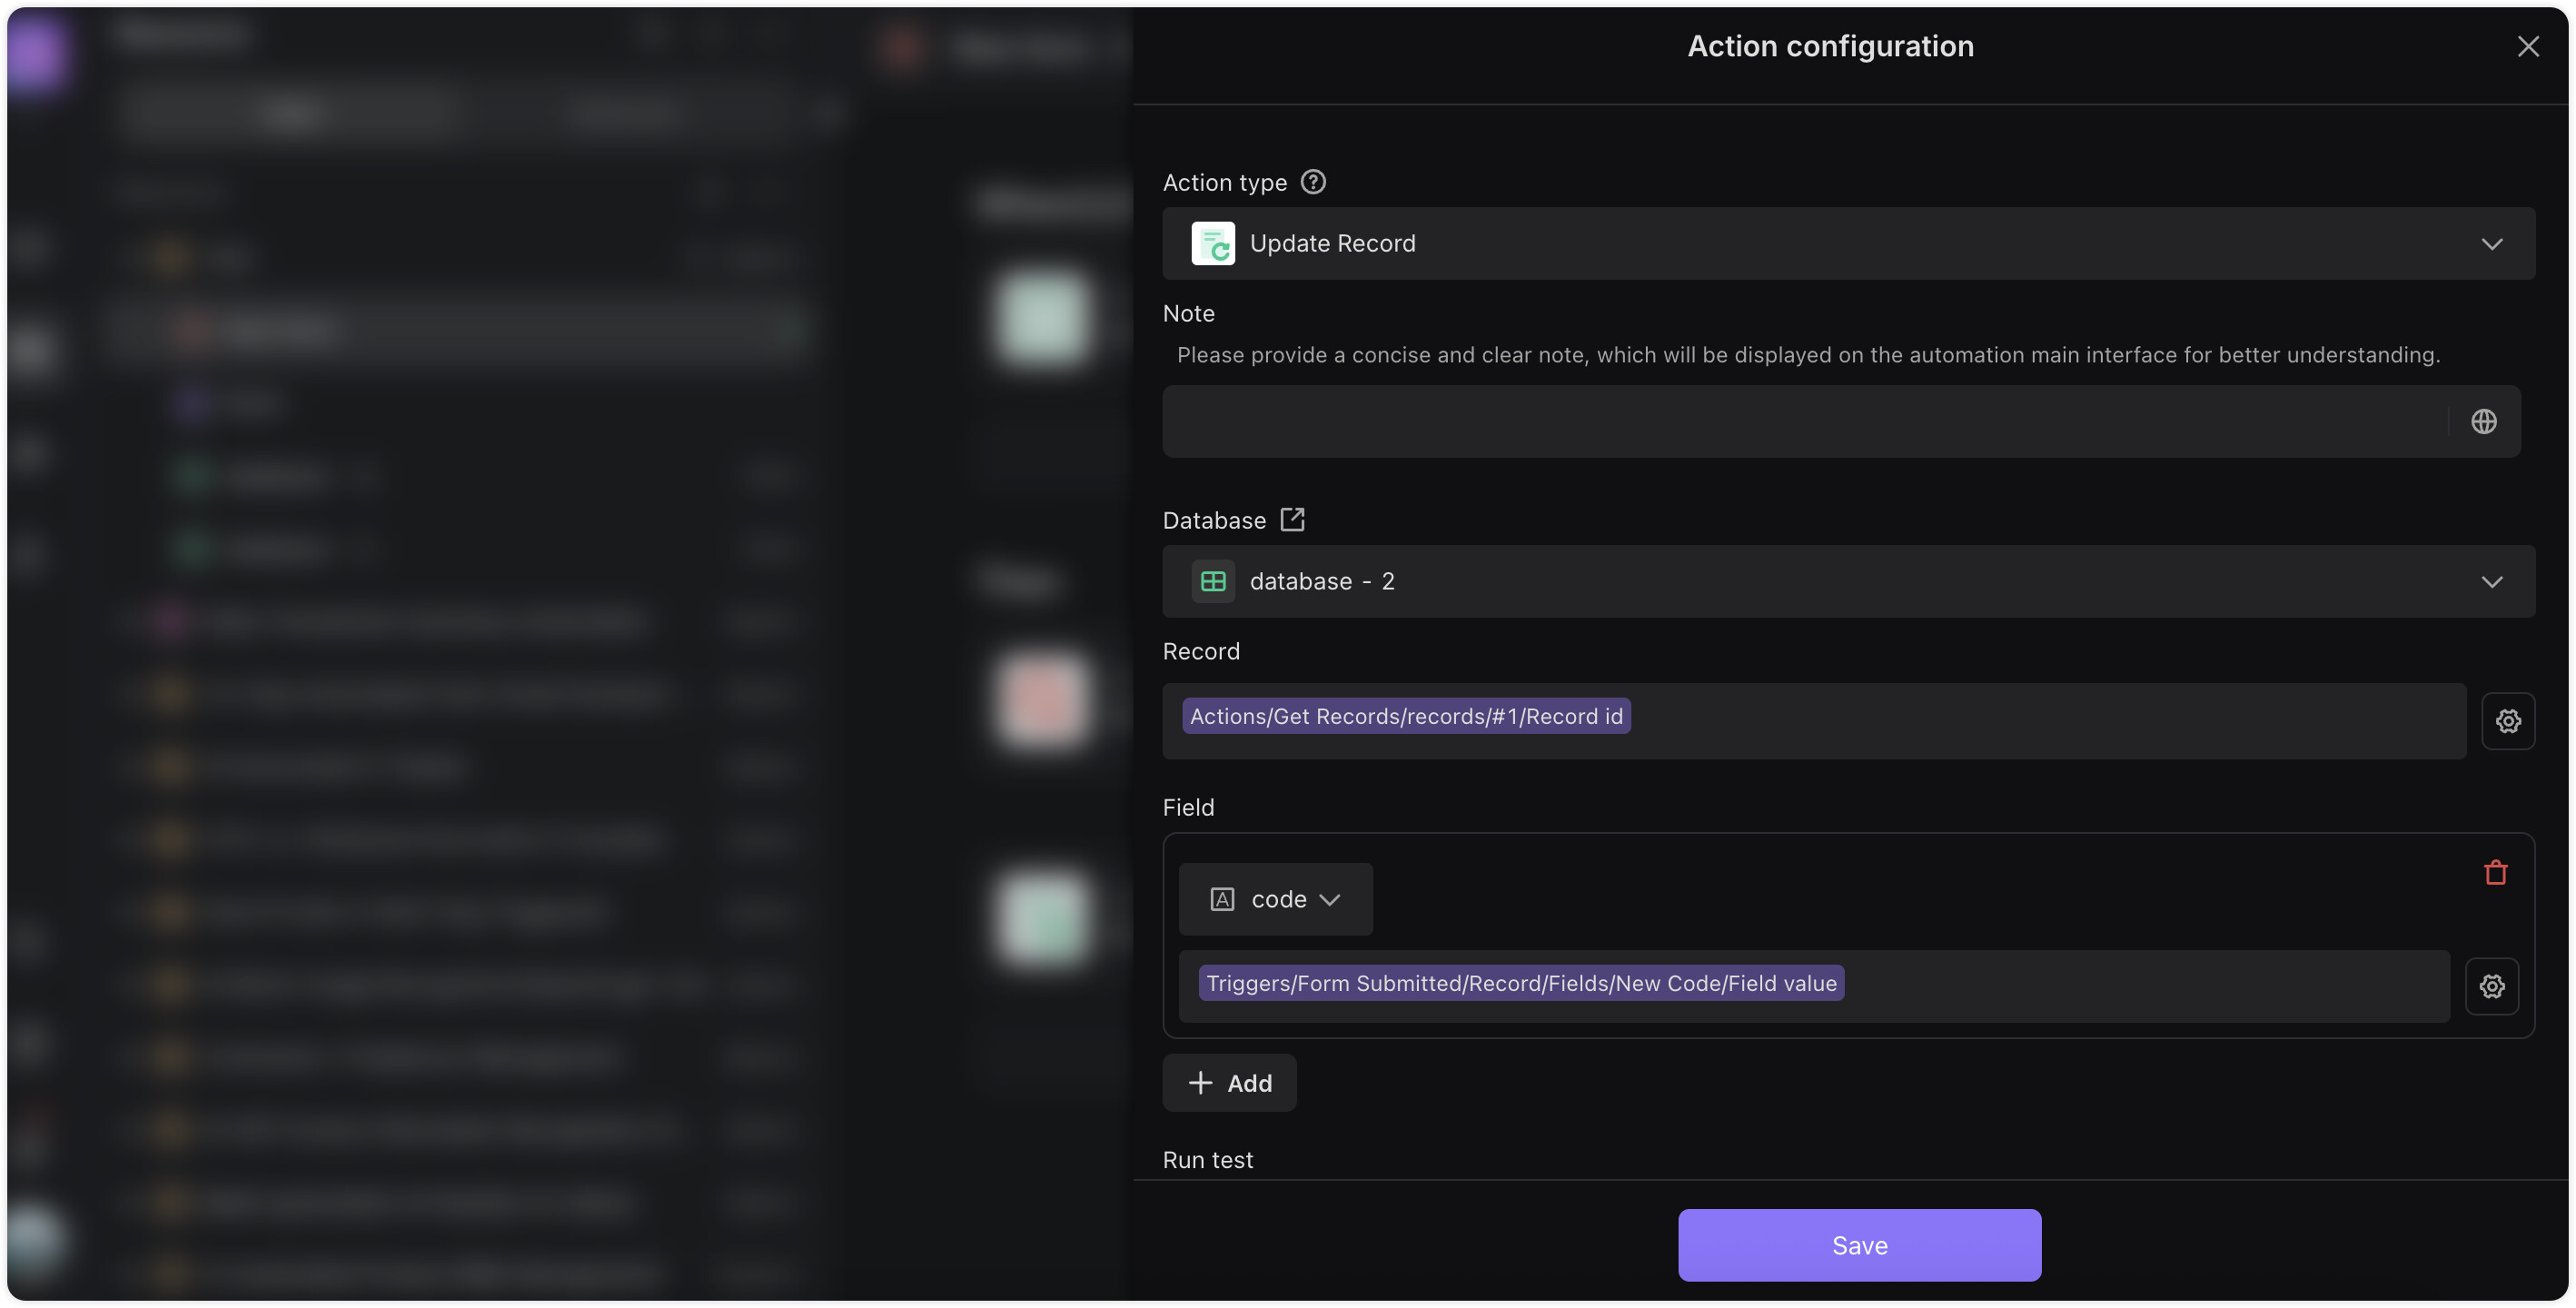Delete the code field with trash icon

click(2495, 872)
